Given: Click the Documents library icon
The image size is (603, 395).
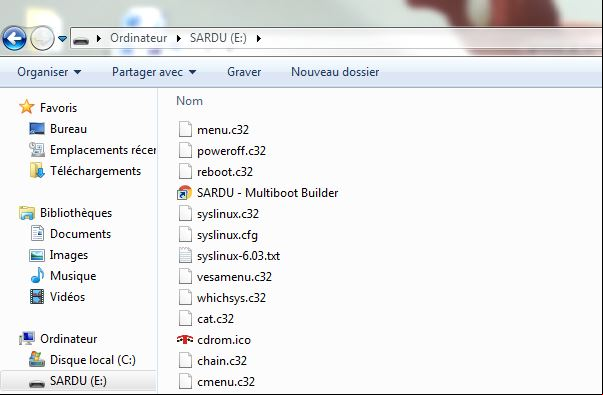Looking at the screenshot, I should 37,233.
